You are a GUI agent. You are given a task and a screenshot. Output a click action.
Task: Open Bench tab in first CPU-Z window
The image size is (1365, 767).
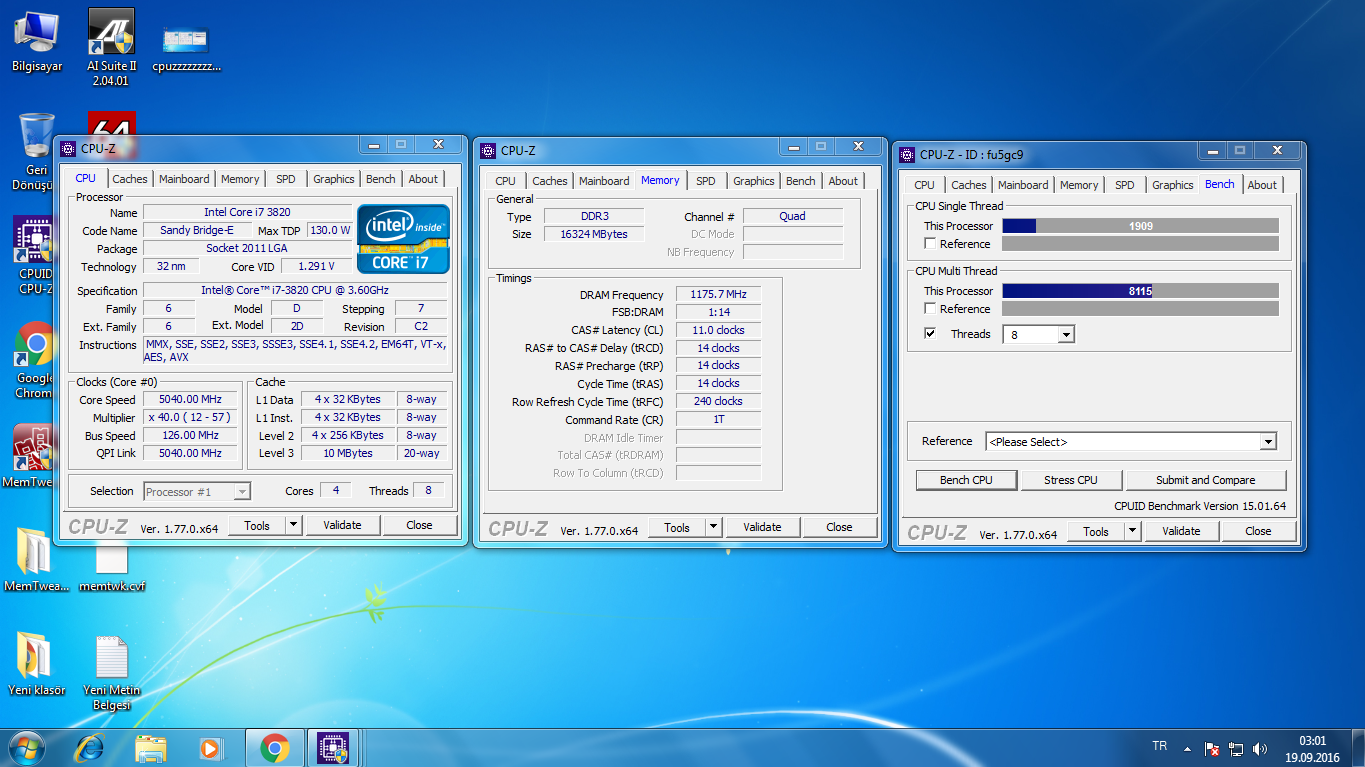tap(381, 179)
